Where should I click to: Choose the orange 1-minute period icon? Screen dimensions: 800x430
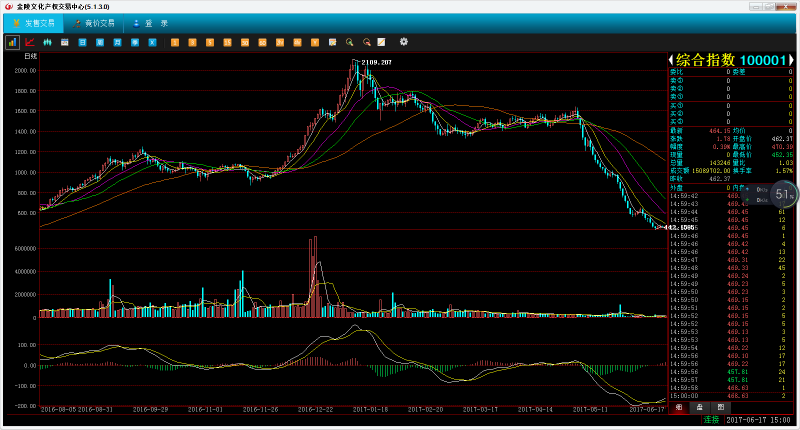[x=175, y=42]
